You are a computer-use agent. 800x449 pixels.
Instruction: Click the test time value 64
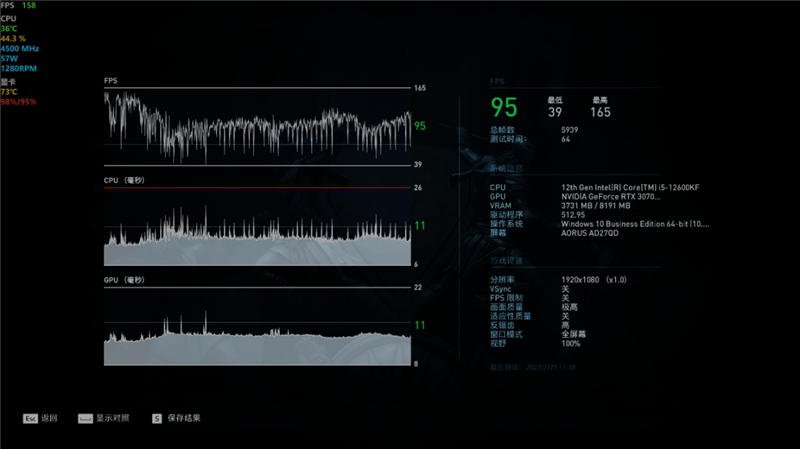(x=565, y=139)
